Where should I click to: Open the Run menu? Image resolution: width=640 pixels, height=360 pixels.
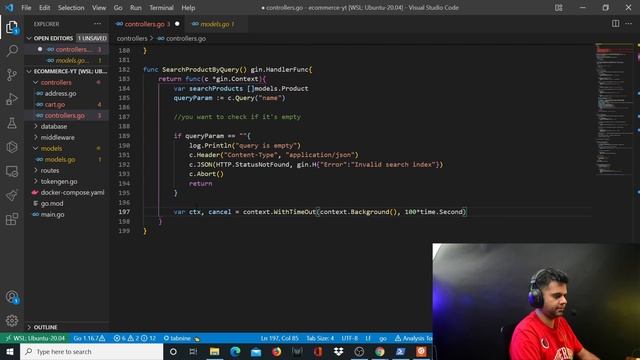coord(136,8)
